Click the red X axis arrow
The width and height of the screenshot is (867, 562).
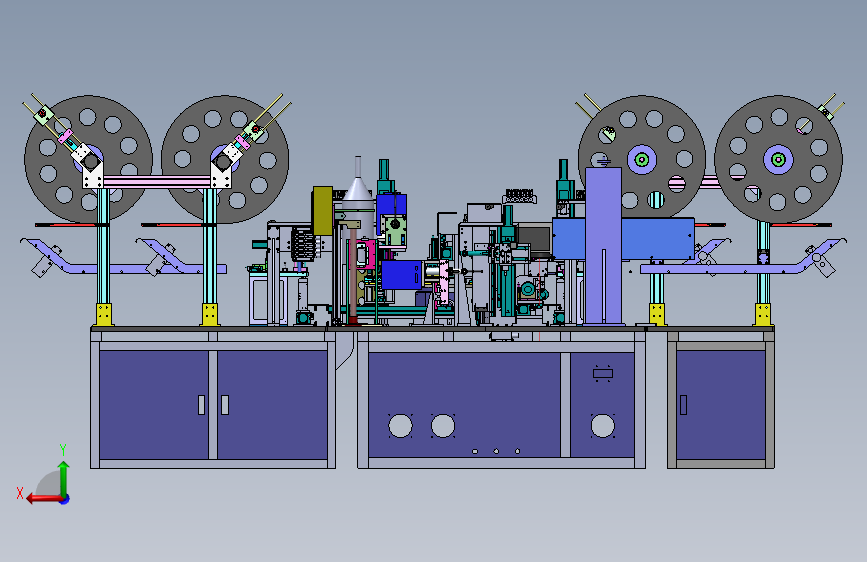point(44,499)
